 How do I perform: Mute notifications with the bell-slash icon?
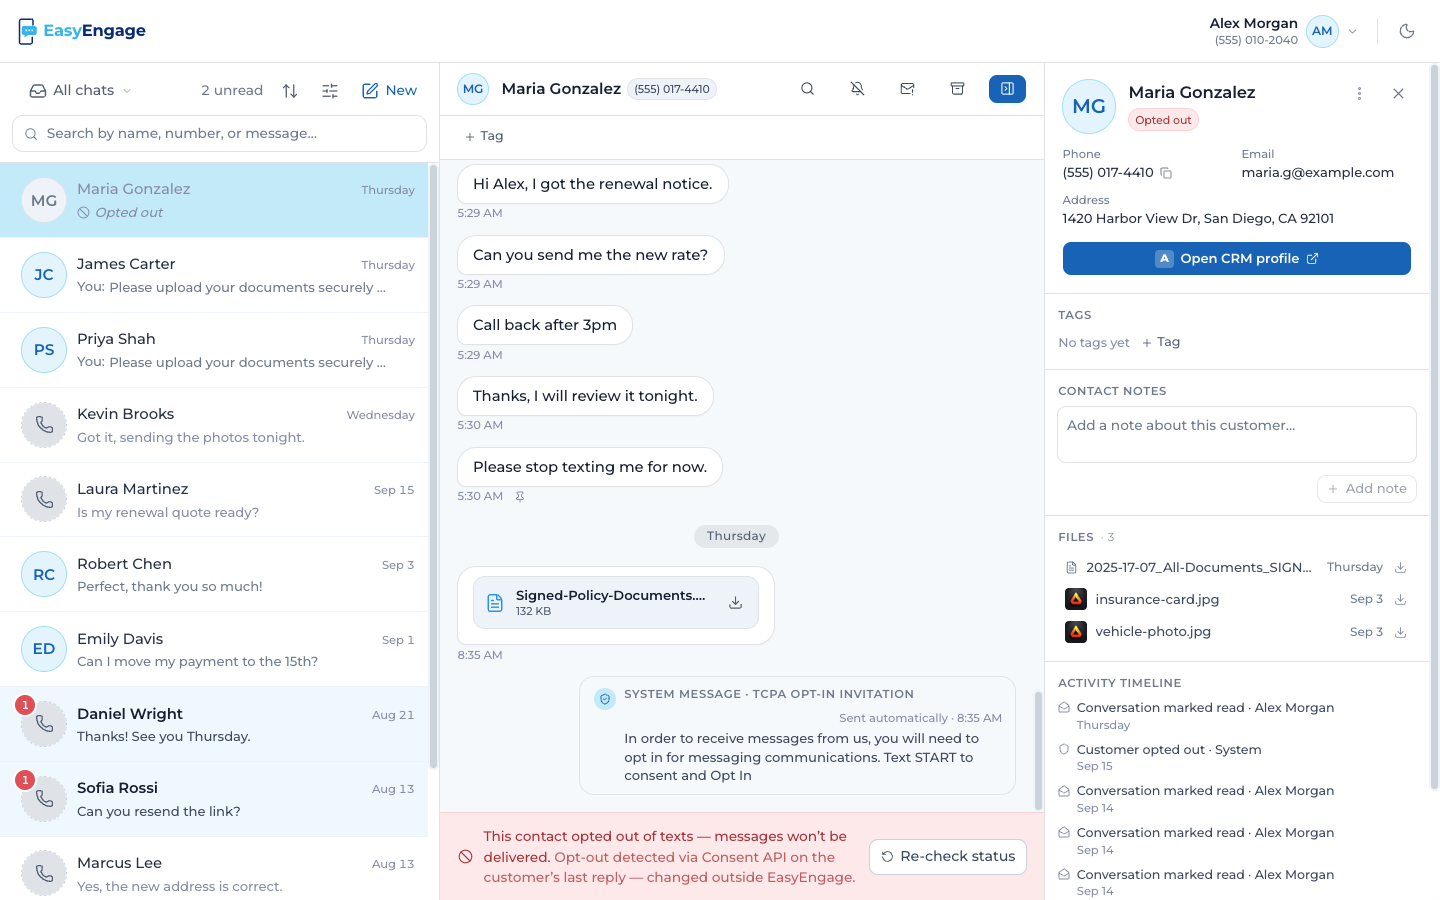coord(857,89)
